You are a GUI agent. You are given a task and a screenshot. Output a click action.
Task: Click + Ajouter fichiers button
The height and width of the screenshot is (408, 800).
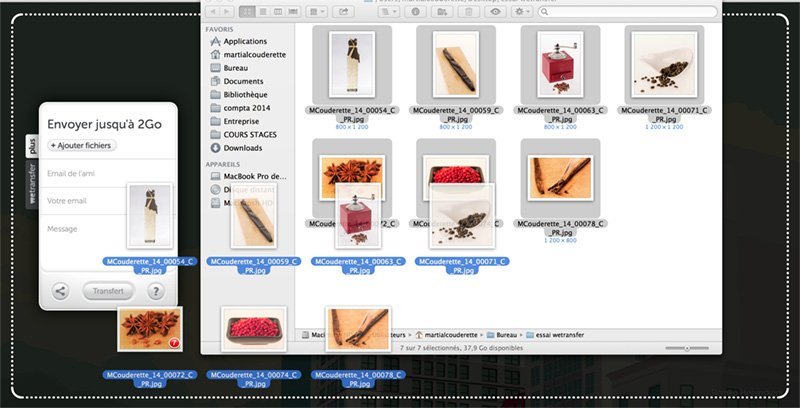82,145
